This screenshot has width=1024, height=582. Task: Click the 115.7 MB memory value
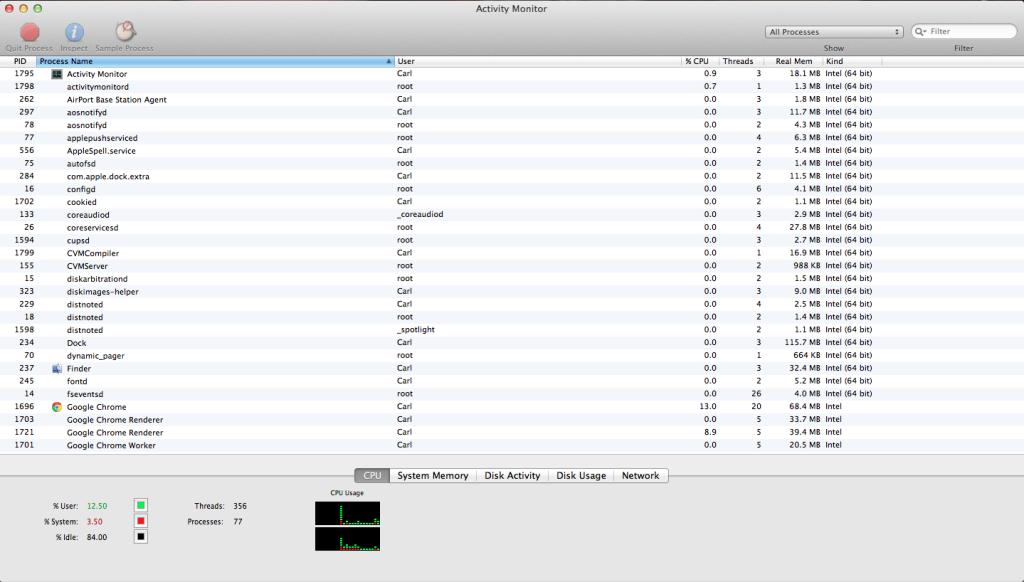pyautogui.click(x=802, y=342)
